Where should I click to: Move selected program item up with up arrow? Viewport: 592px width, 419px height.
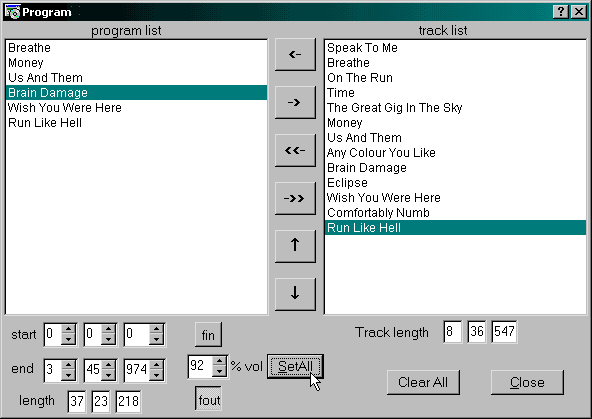295,246
